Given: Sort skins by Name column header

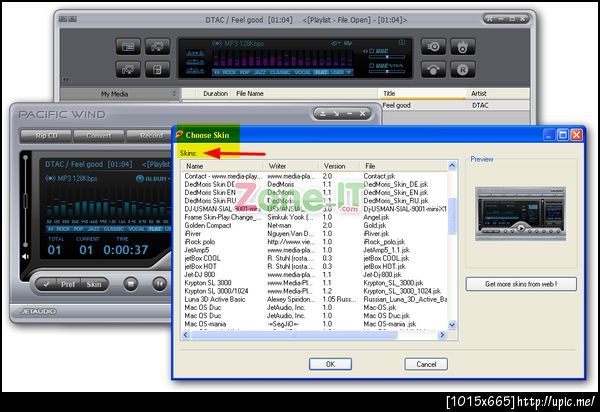Looking at the screenshot, I should click(x=222, y=166).
